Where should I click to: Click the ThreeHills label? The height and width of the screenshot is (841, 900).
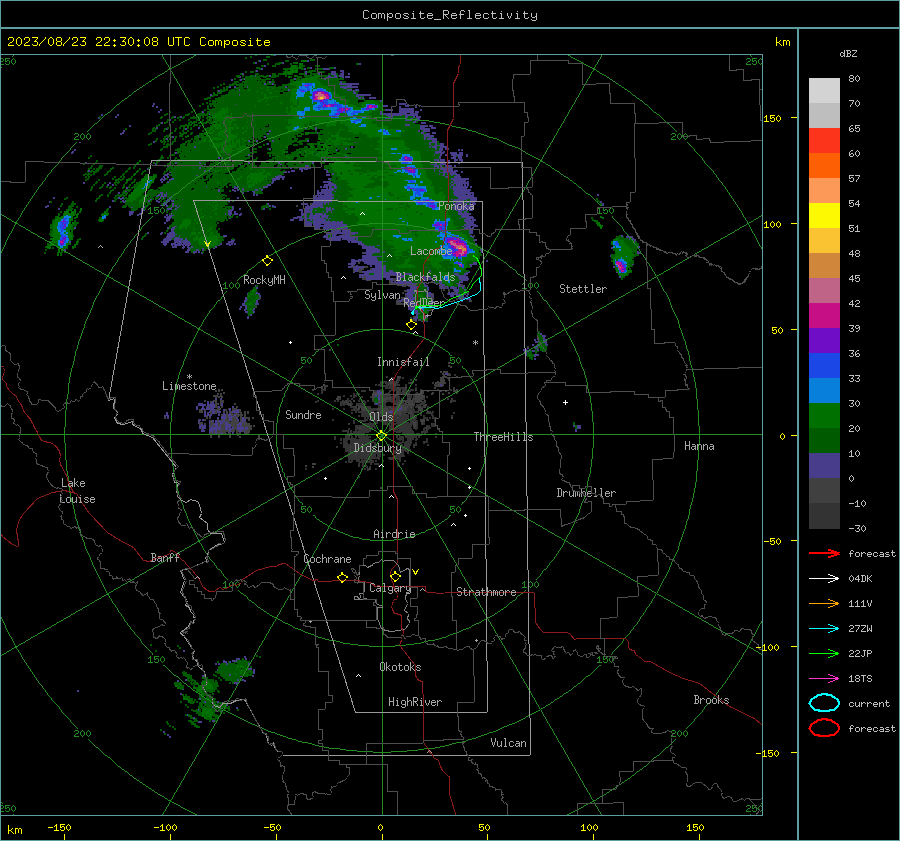pyautogui.click(x=503, y=437)
